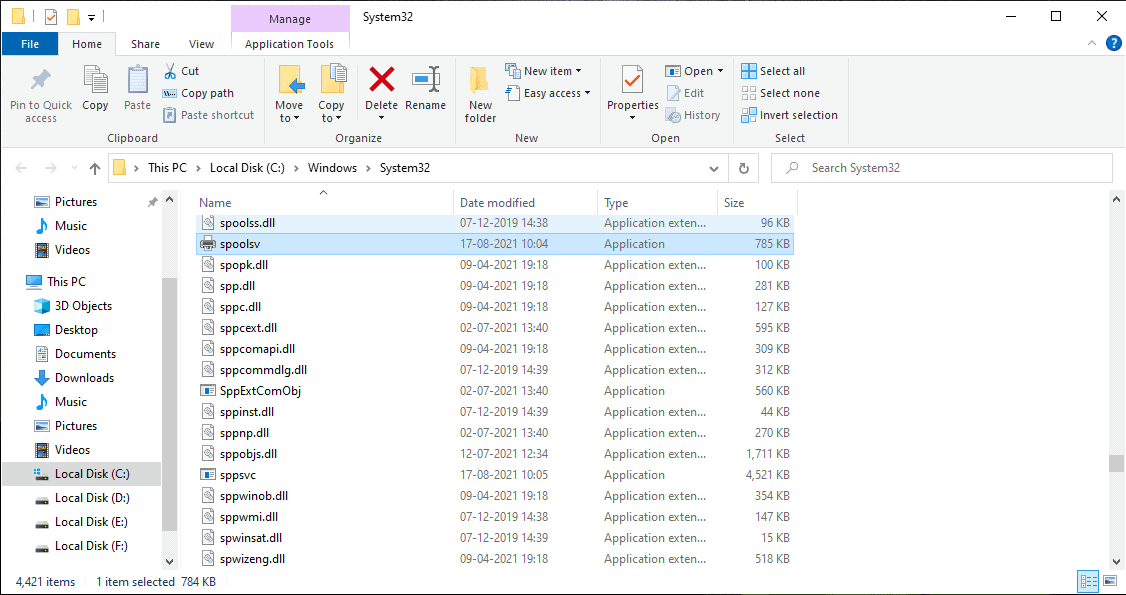
Task: Click Pin to Quick access icon
Action: click(x=41, y=80)
